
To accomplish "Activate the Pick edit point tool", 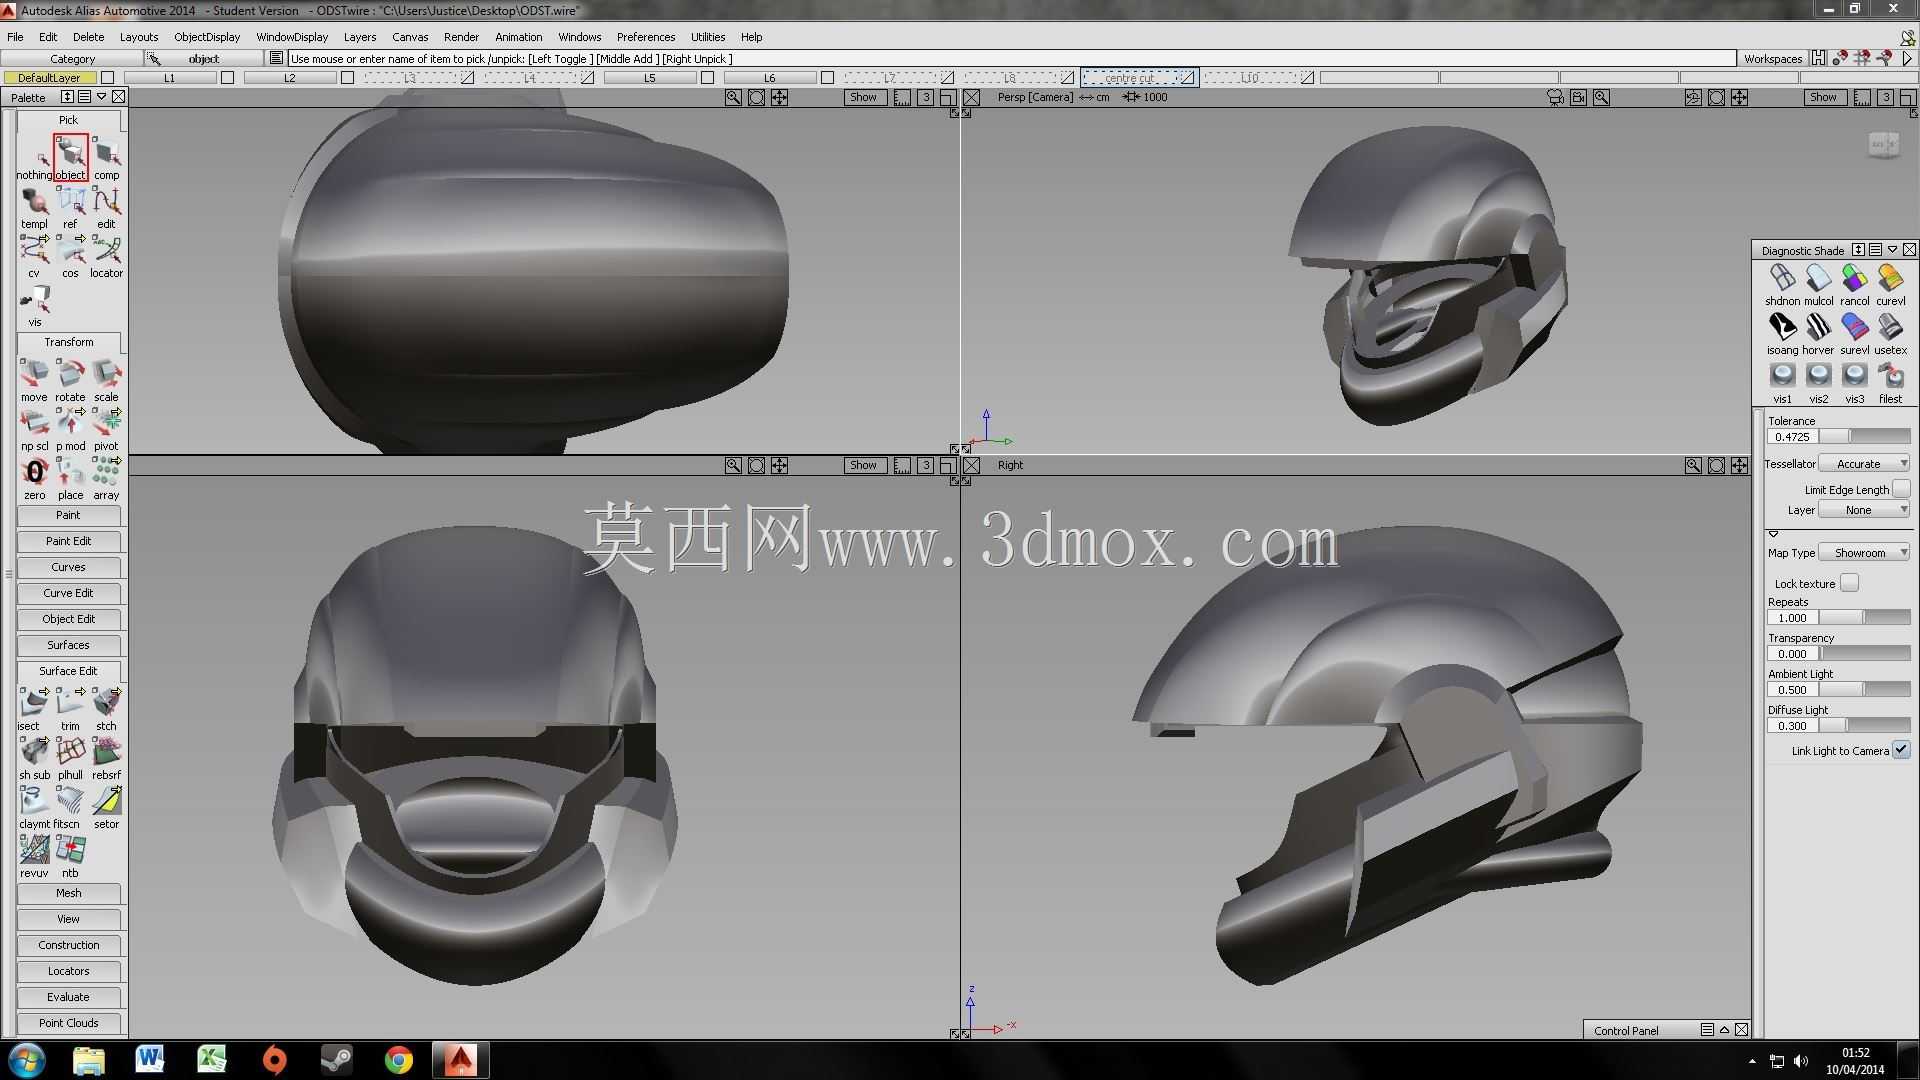I will click(106, 207).
